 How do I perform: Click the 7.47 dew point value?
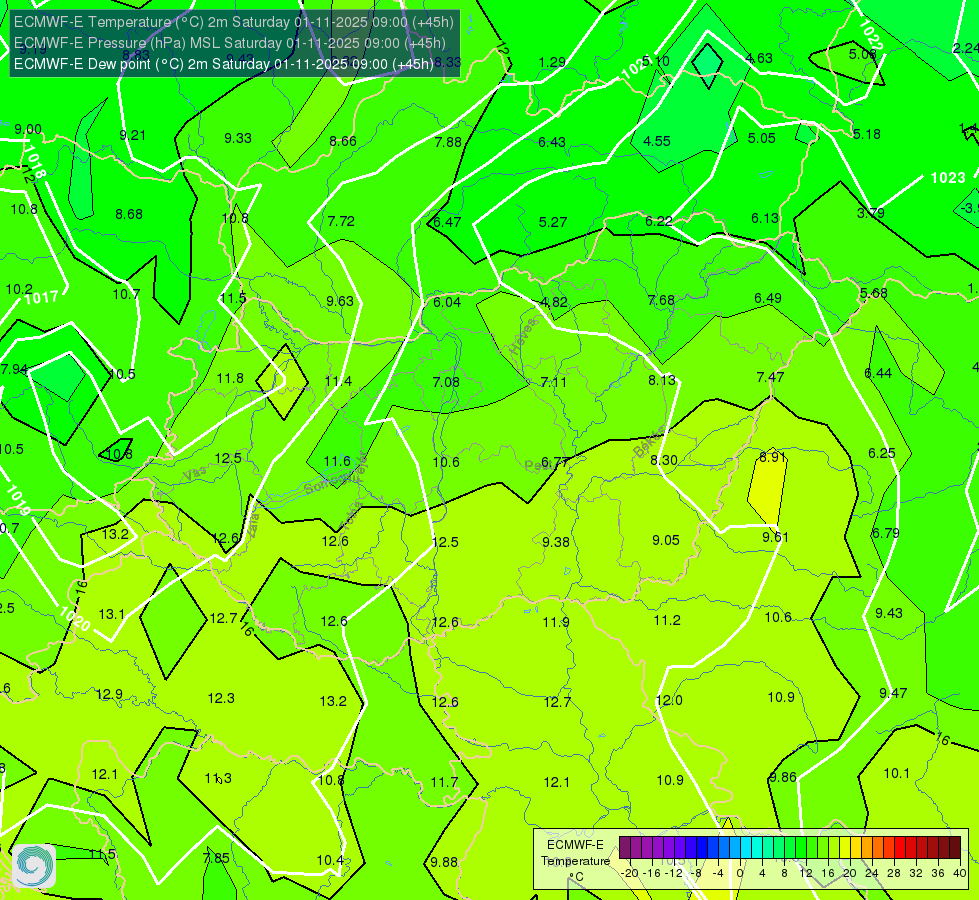click(x=770, y=377)
